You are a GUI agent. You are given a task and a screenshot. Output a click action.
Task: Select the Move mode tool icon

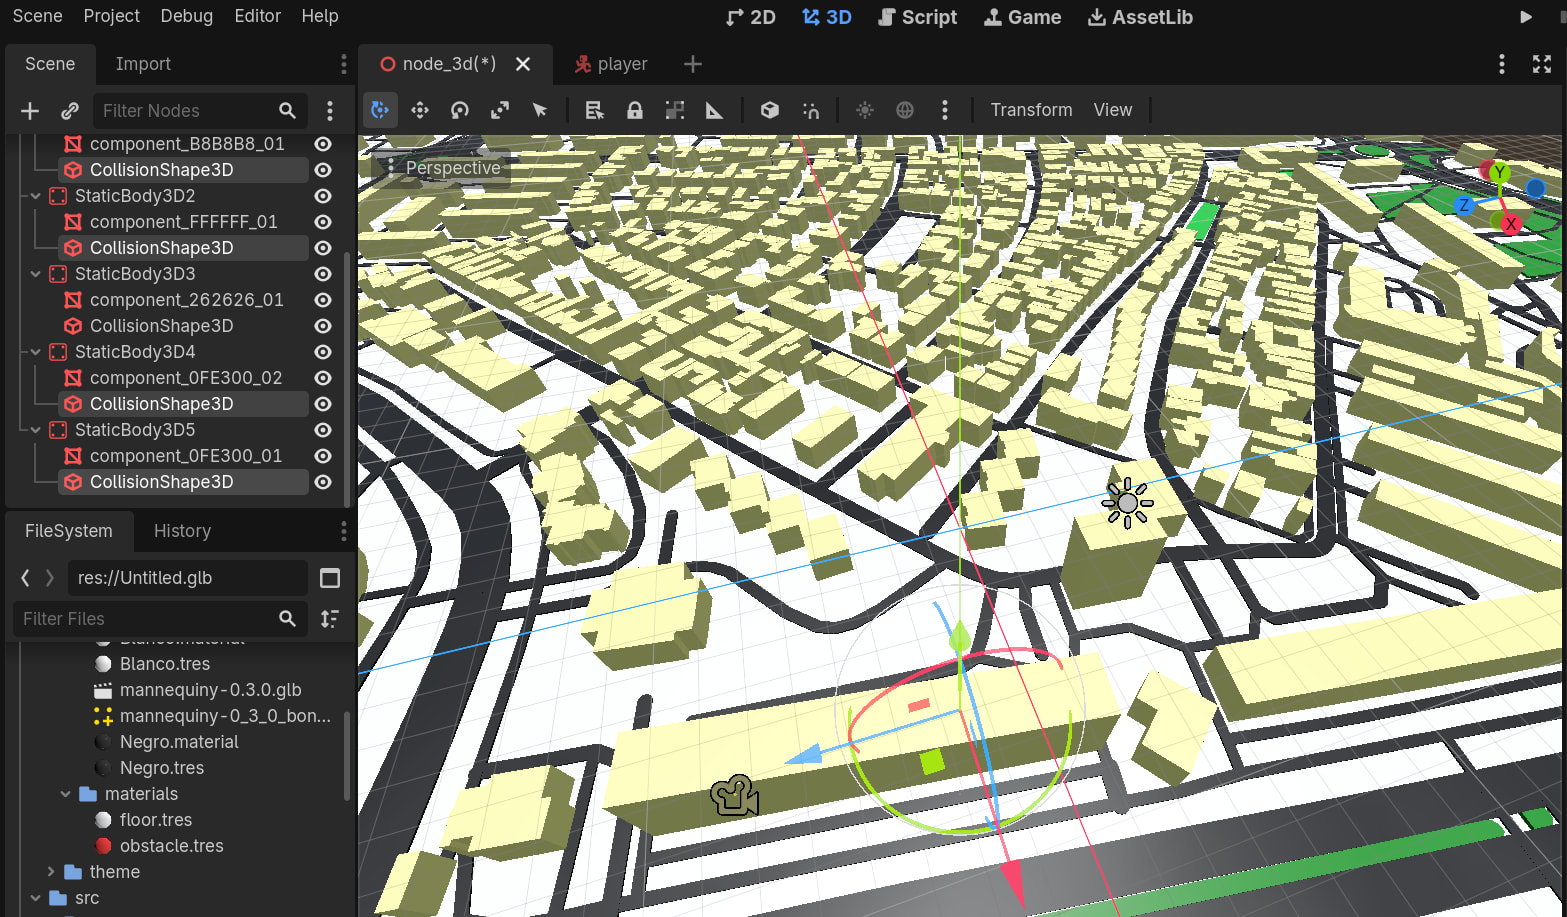click(x=420, y=110)
